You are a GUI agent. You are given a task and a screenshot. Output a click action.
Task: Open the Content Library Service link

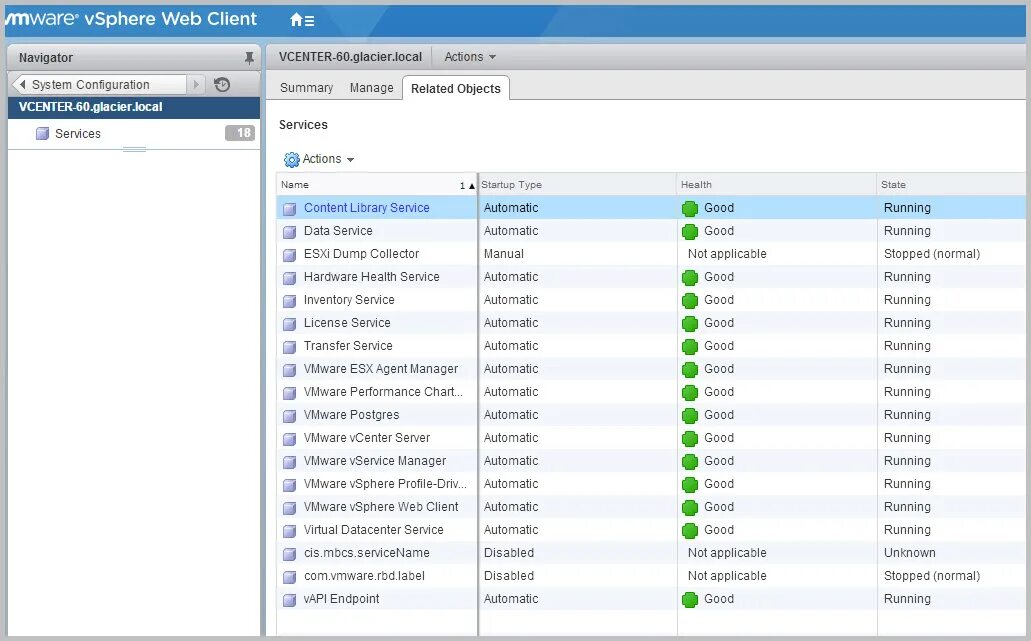[366, 208]
